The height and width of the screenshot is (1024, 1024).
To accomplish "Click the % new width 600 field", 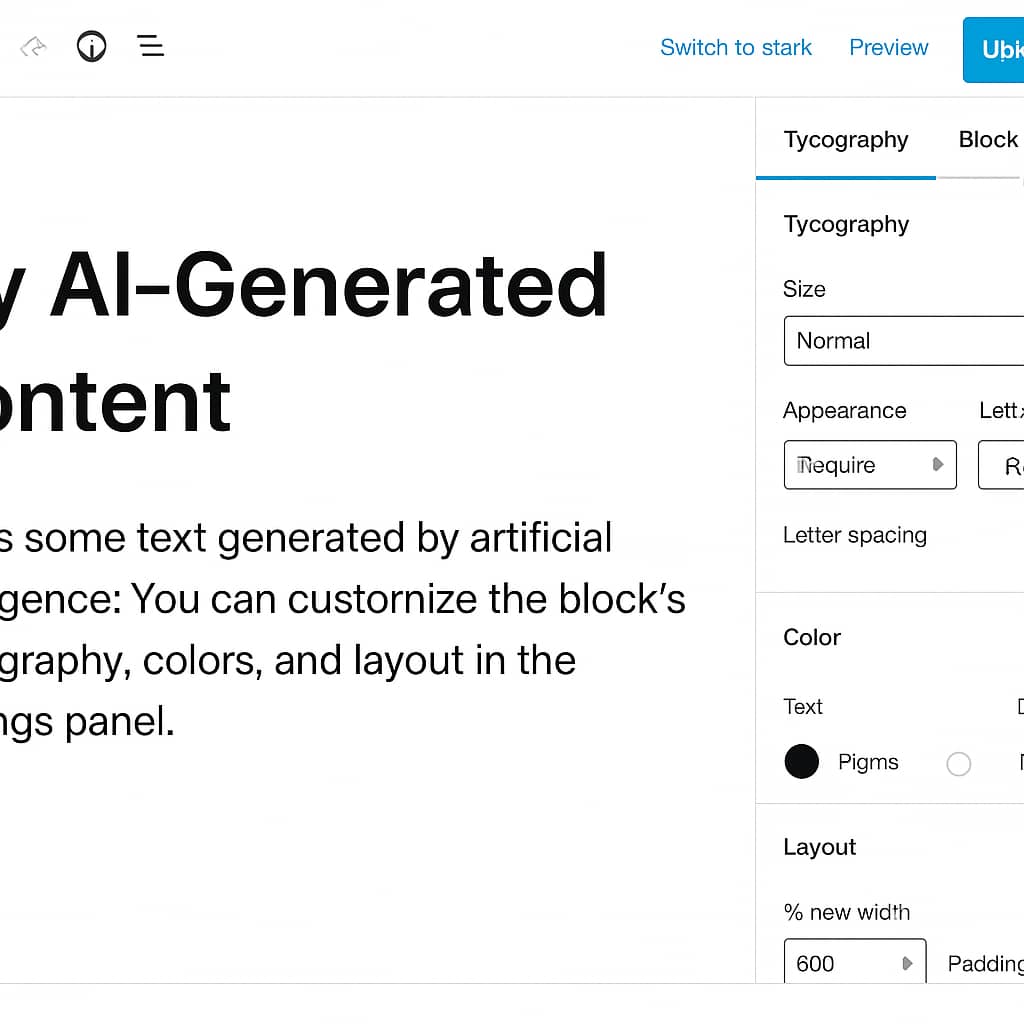I will [845, 963].
